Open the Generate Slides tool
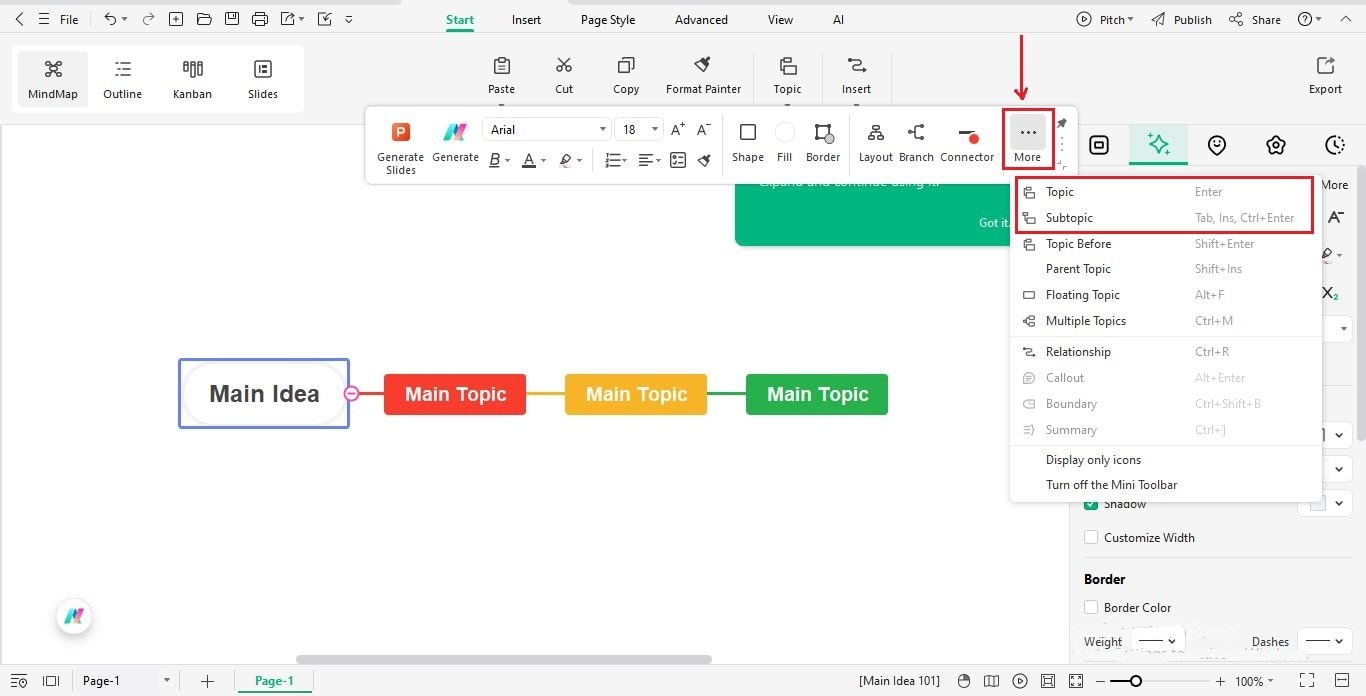The width and height of the screenshot is (1366, 696). (x=400, y=145)
